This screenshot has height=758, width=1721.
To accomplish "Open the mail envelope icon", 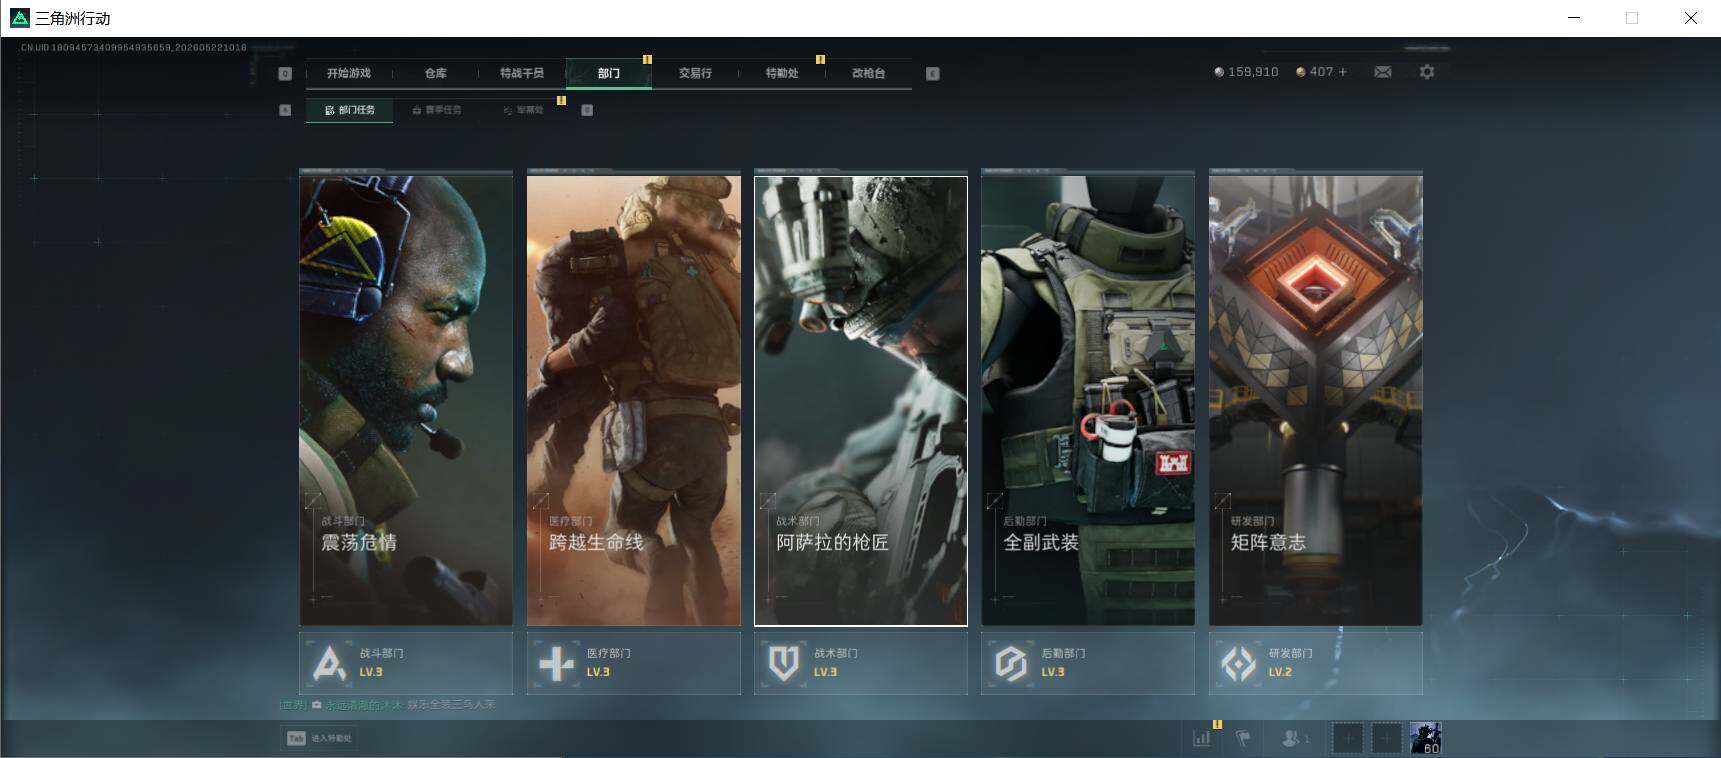I will [1383, 72].
